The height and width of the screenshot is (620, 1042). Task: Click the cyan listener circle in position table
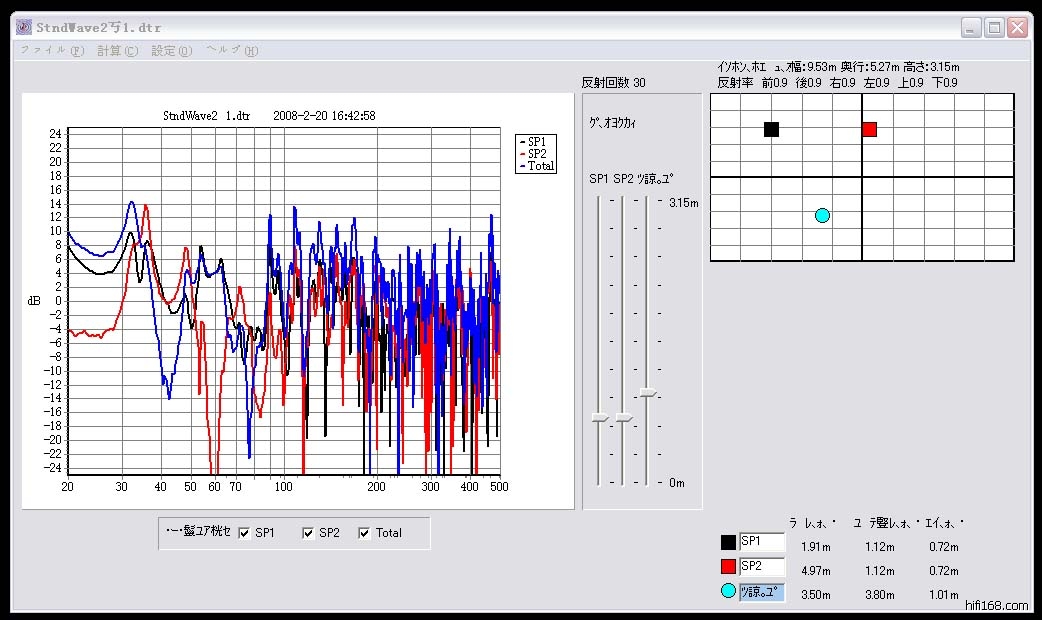pos(728,591)
